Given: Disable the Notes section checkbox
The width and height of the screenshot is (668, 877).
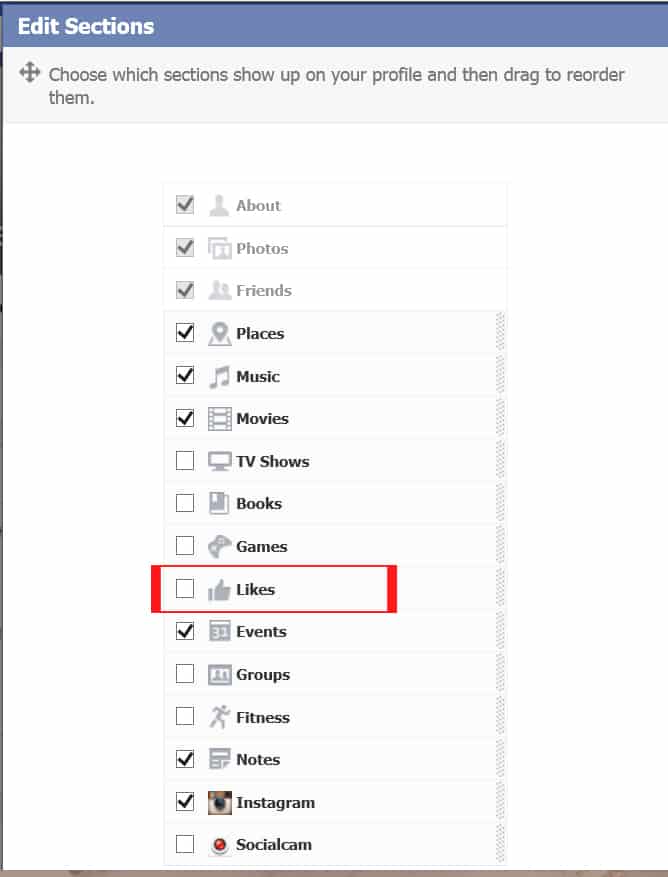Looking at the screenshot, I should (185, 759).
